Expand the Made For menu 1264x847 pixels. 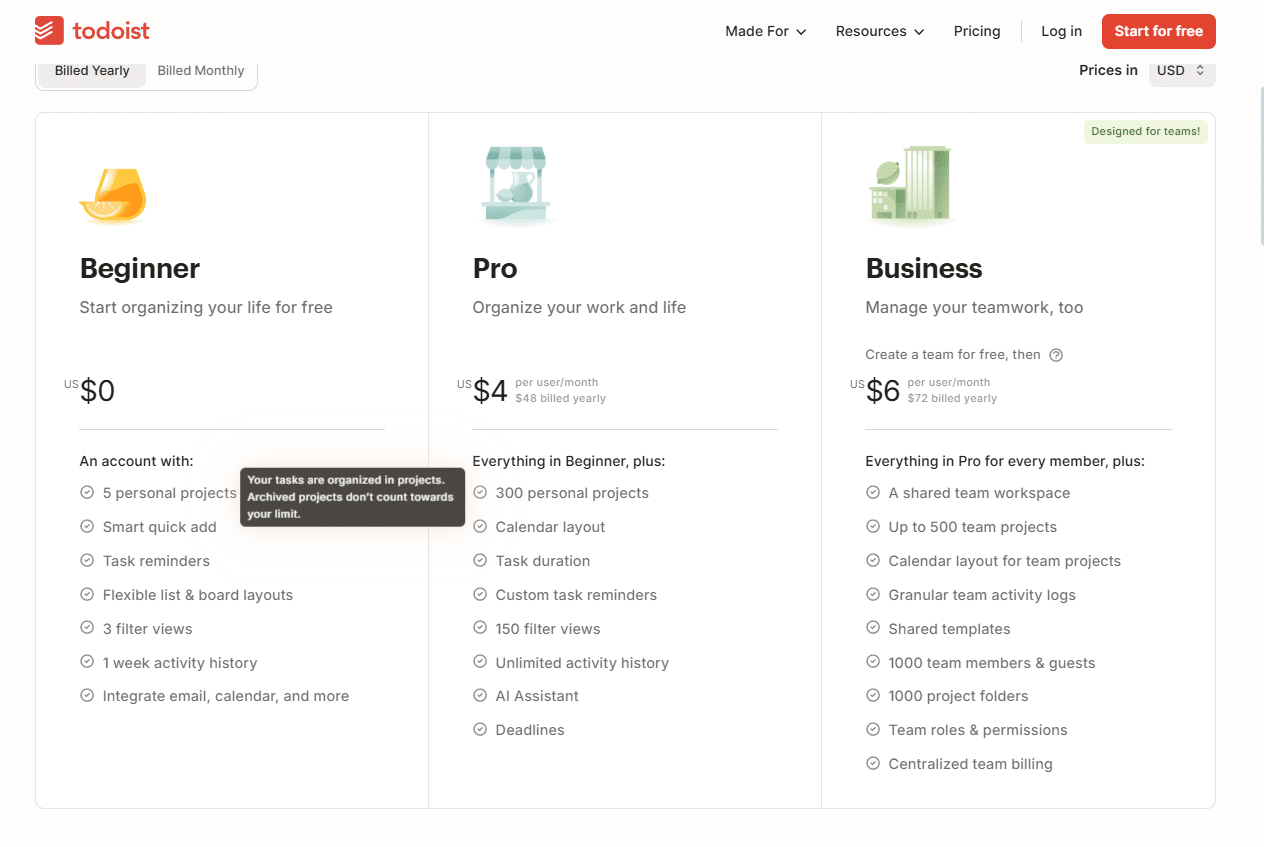(766, 31)
